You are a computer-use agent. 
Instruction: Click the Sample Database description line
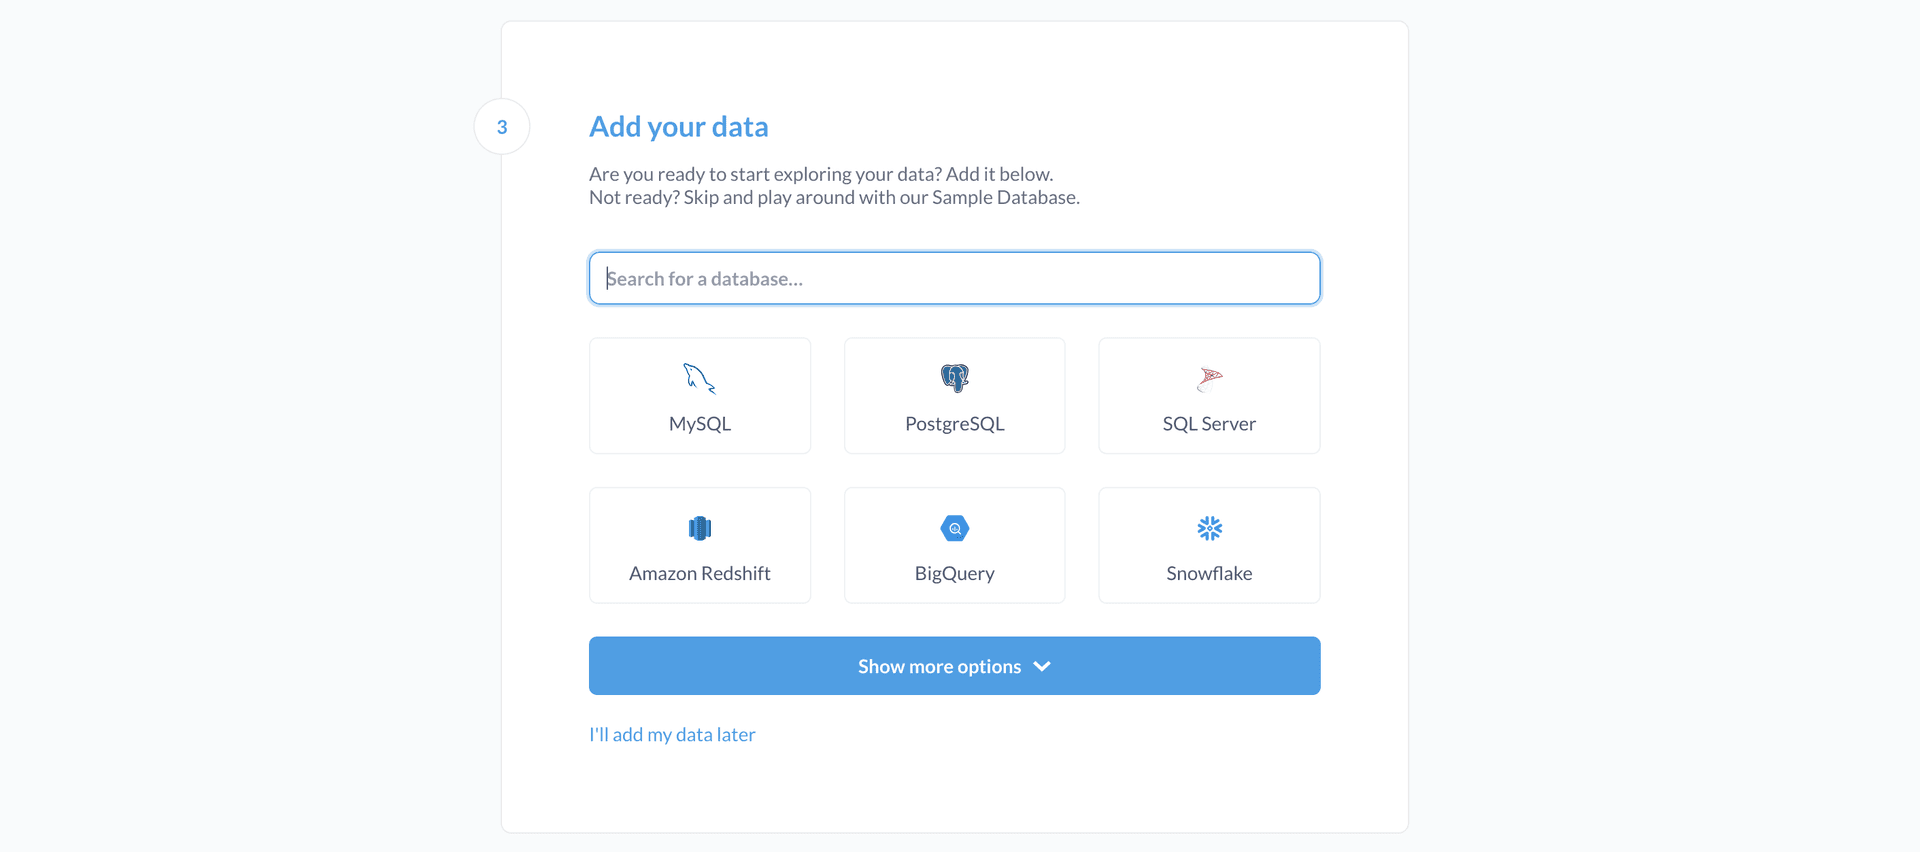coord(834,198)
